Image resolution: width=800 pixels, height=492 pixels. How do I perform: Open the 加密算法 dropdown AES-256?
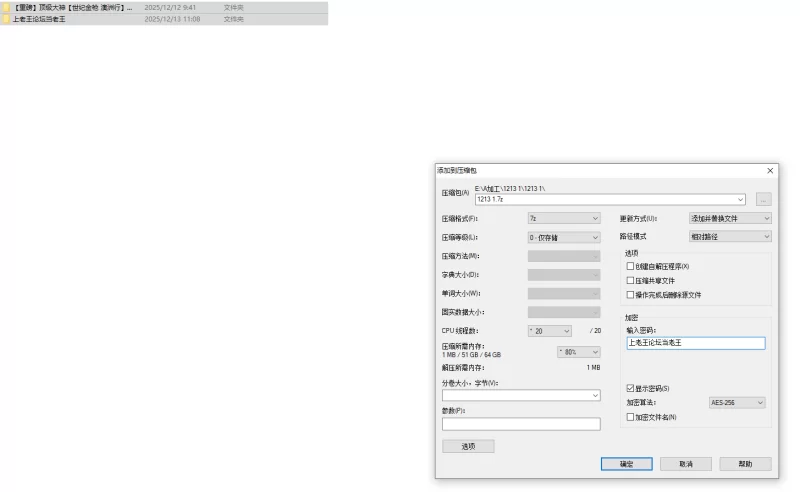point(737,403)
